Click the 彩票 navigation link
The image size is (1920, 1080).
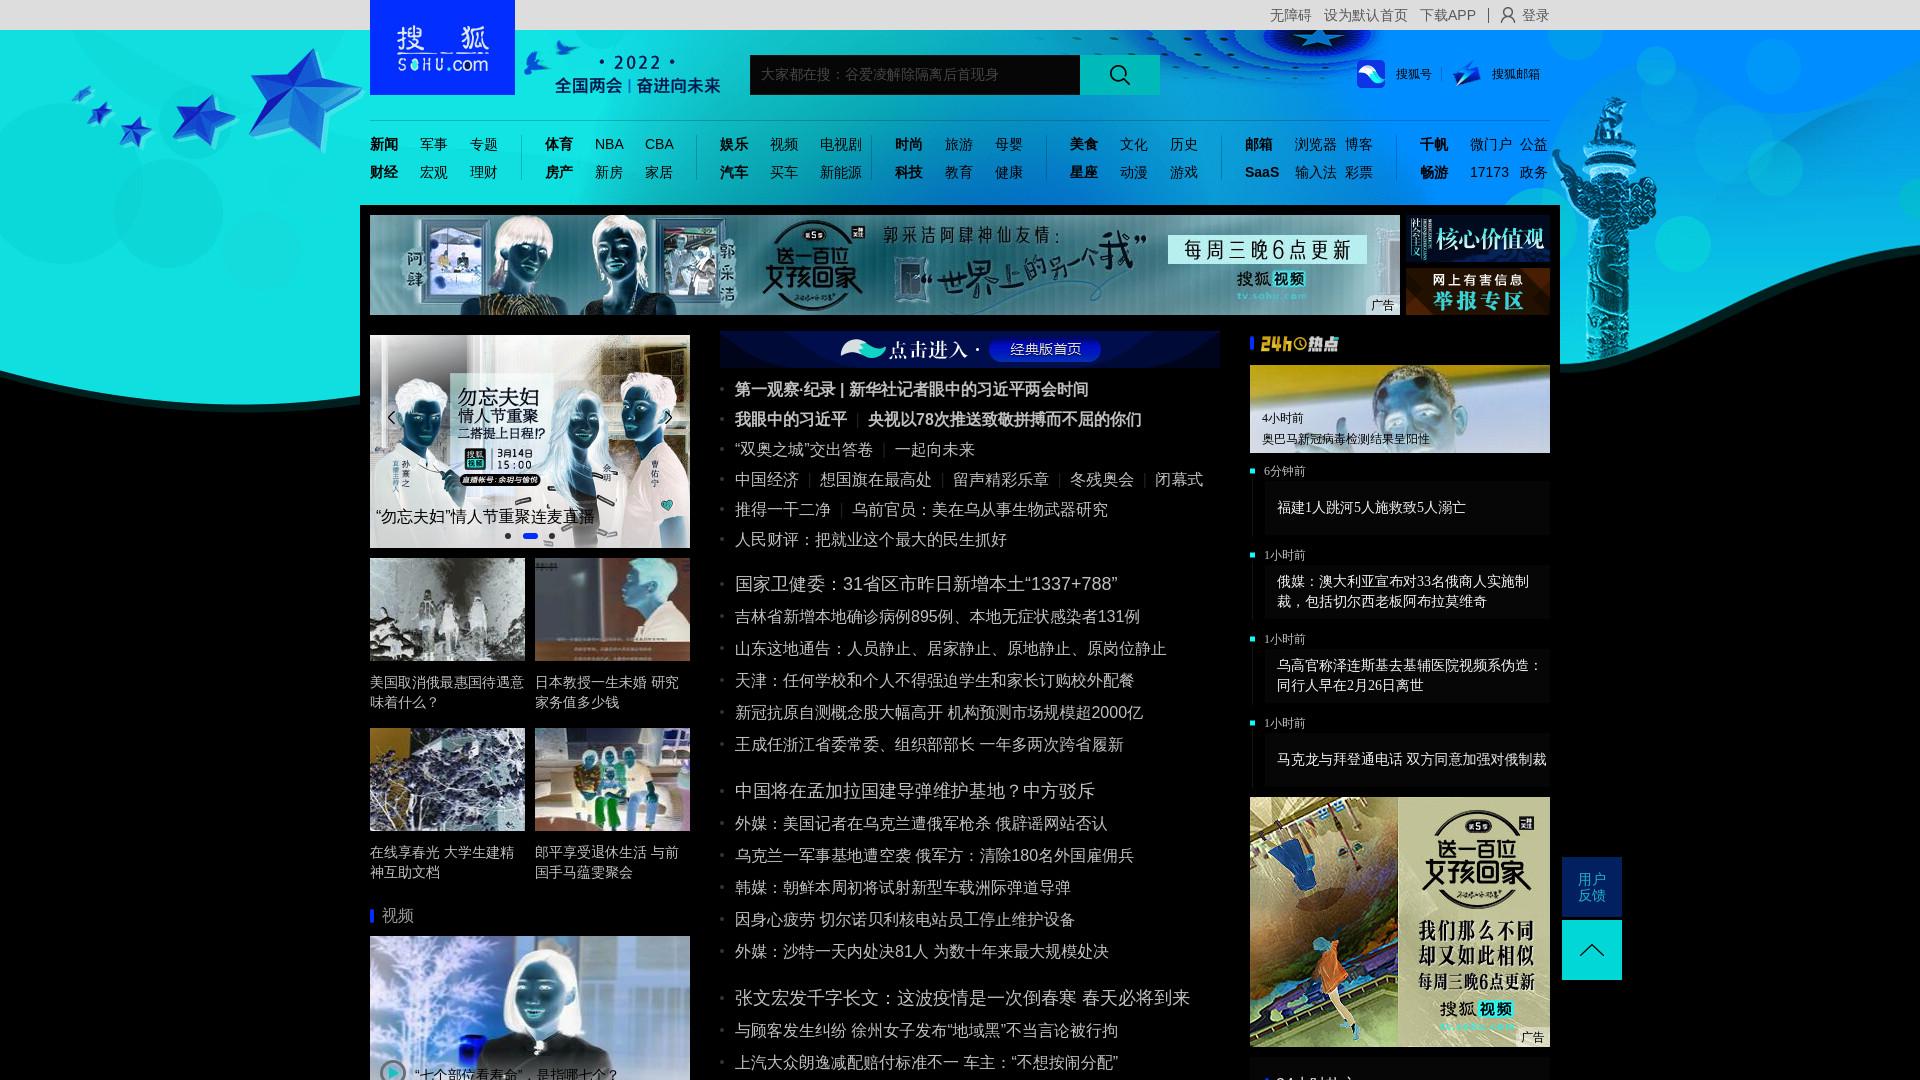pyautogui.click(x=1359, y=172)
